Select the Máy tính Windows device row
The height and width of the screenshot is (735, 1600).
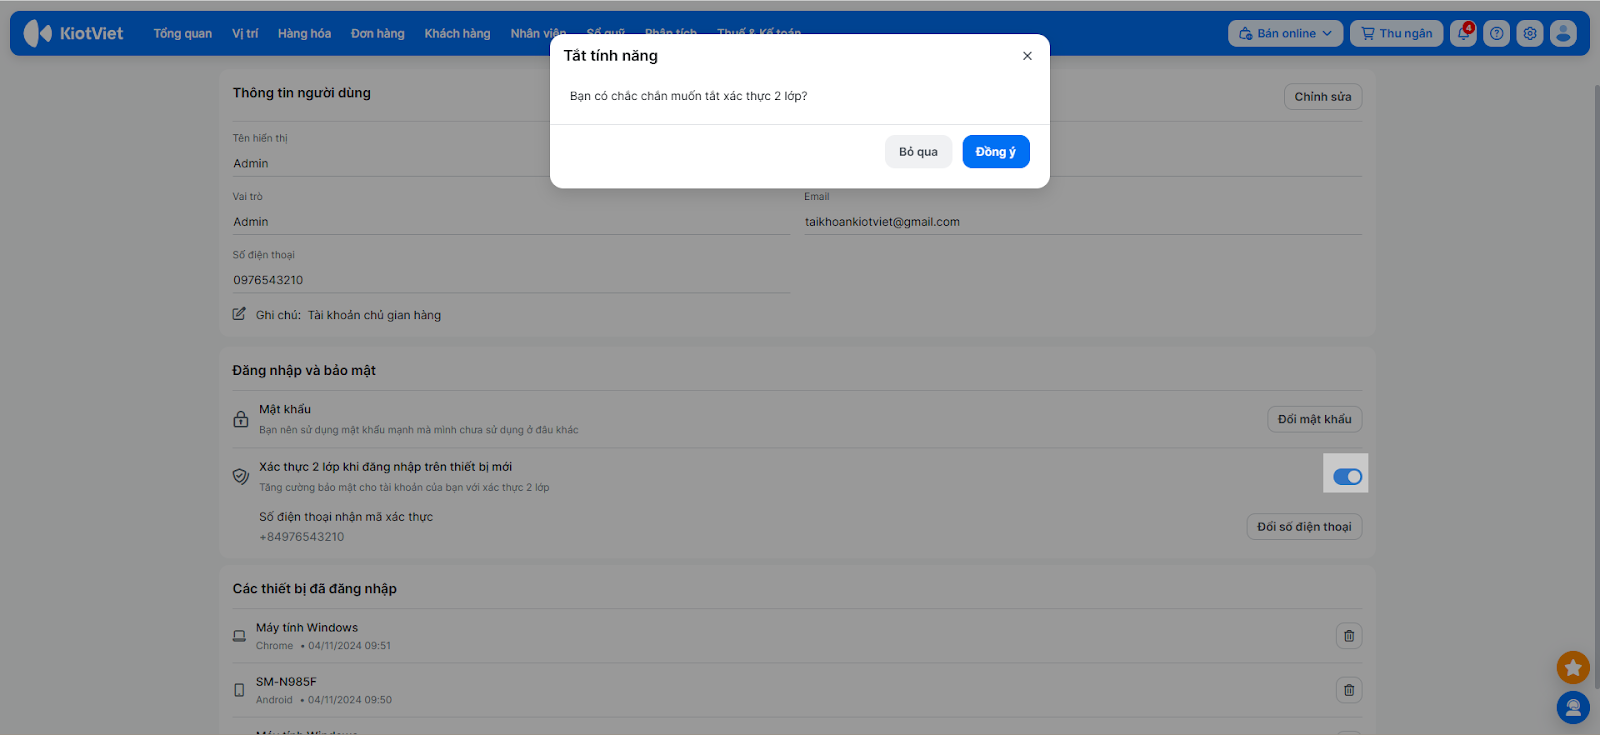[797, 636]
